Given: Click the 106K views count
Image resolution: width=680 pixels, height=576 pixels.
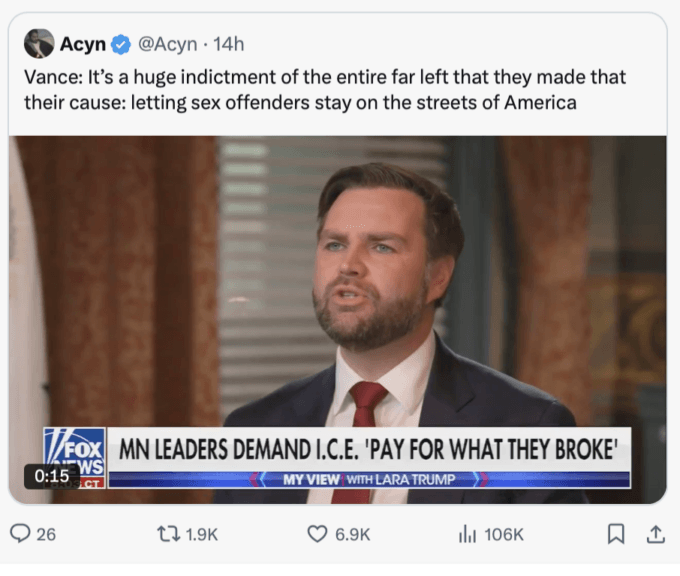Looking at the screenshot, I should (x=504, y=535).
